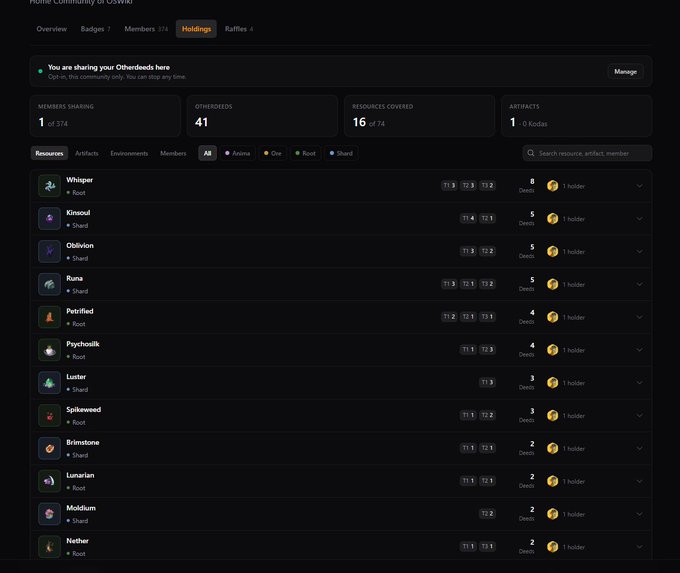This screenshot has height=573, width=680.
Task: Click the Petrified resource icon
Action: click(49, 317)
